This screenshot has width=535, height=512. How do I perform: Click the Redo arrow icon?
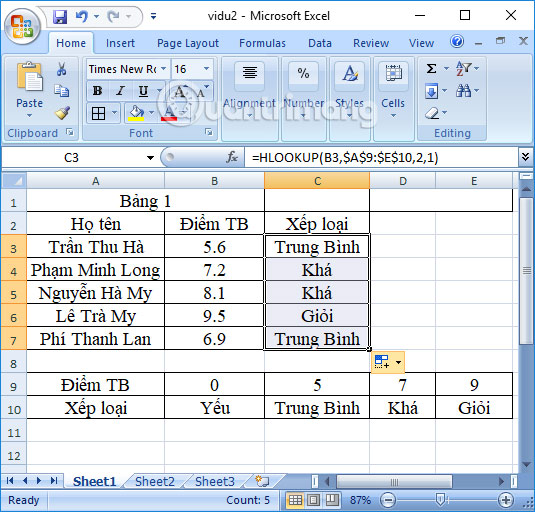point(113,16)
